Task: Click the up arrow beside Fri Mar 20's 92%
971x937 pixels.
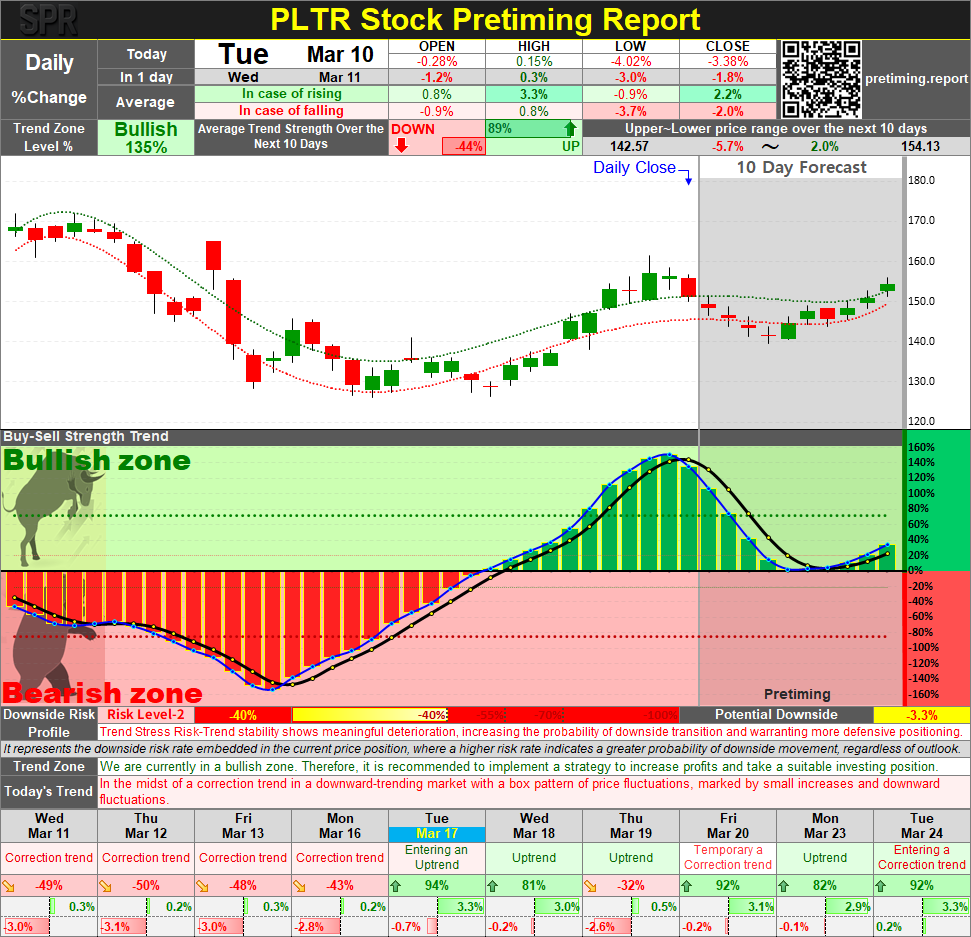Action: tap(687, 886)
